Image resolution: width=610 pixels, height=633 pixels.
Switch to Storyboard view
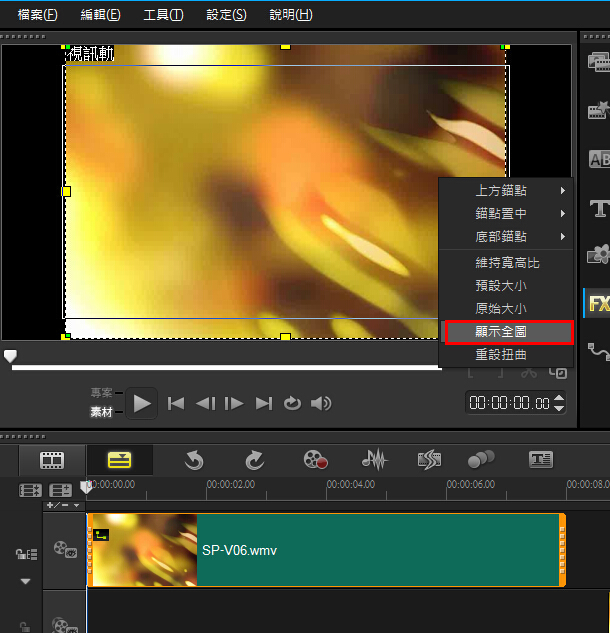(x=52, y=460)
